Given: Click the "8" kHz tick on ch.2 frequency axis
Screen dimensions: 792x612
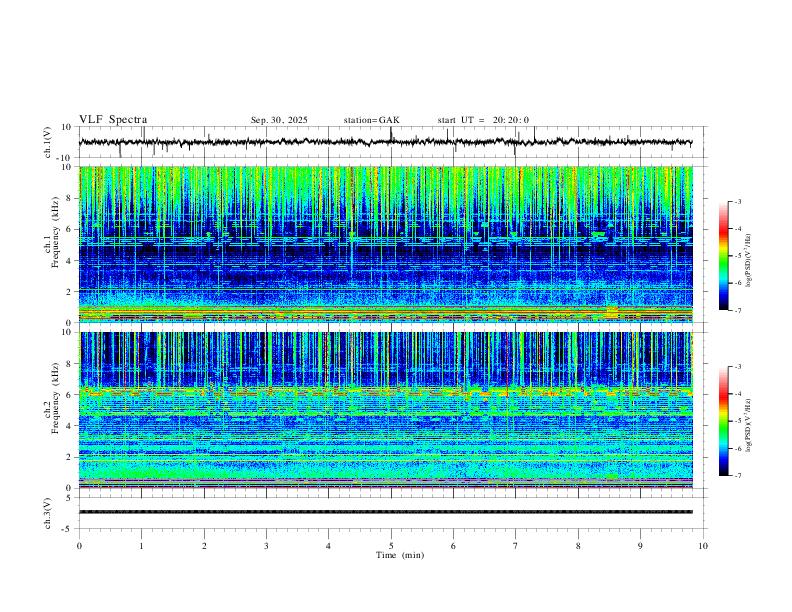Looking at the screenshot, I should pyautogui.click(x=70, y=364).
